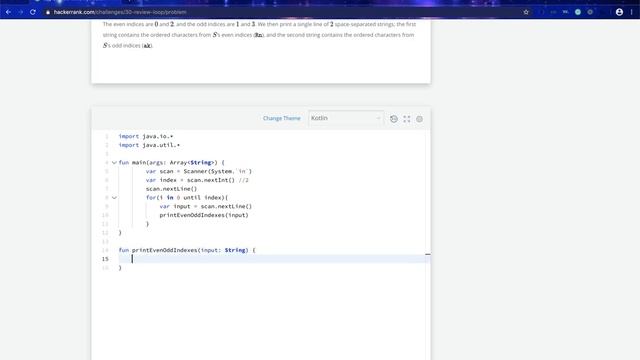This screenshot has width=640, height=360.
Task: Reset code using the history icon
Action: point(393,119)
